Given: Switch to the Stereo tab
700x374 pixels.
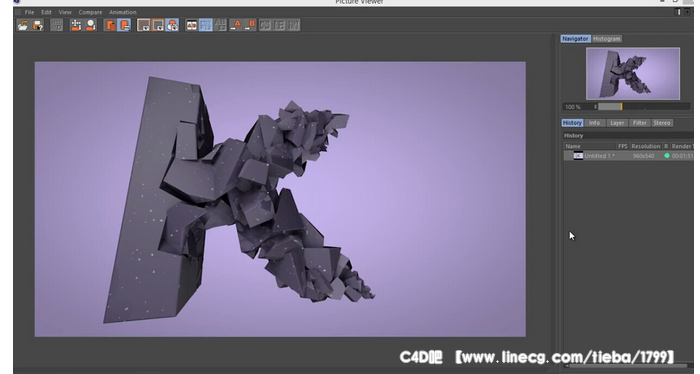Looking at the screenshot, I should (x=662, y=123).
